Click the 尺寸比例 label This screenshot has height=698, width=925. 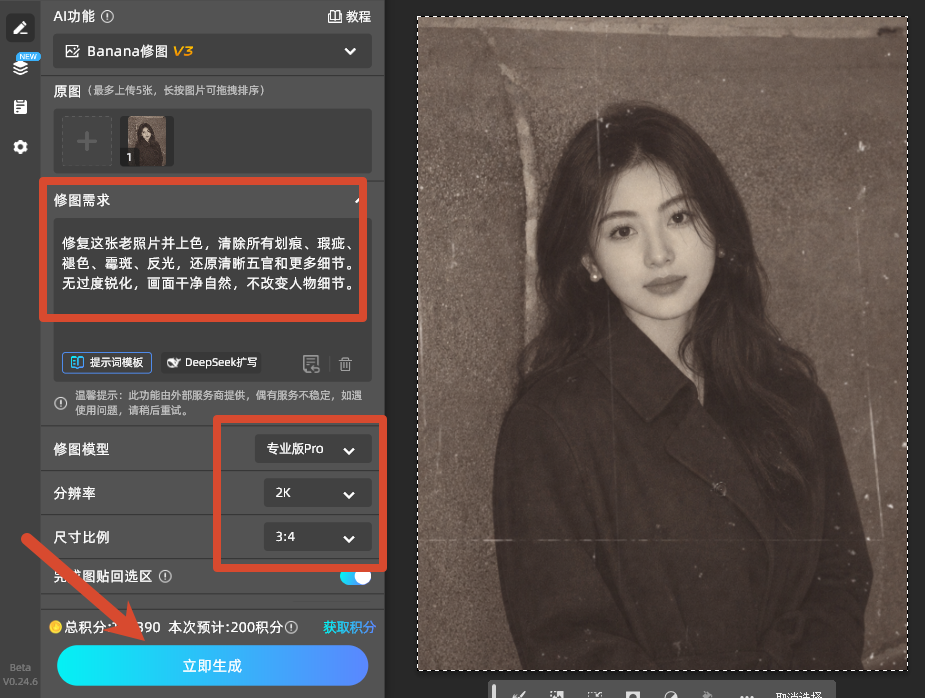[x=81, y=538]
